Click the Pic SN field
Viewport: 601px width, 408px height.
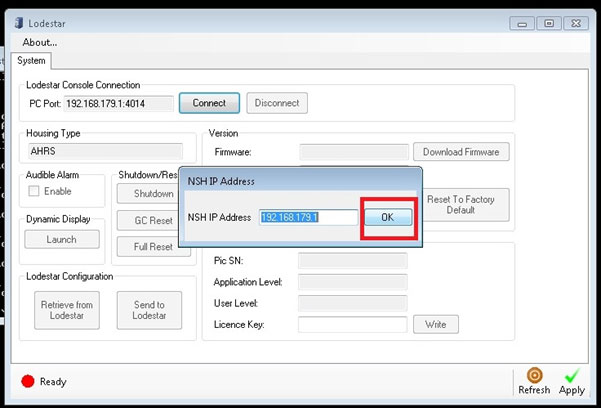pos(353,261)
